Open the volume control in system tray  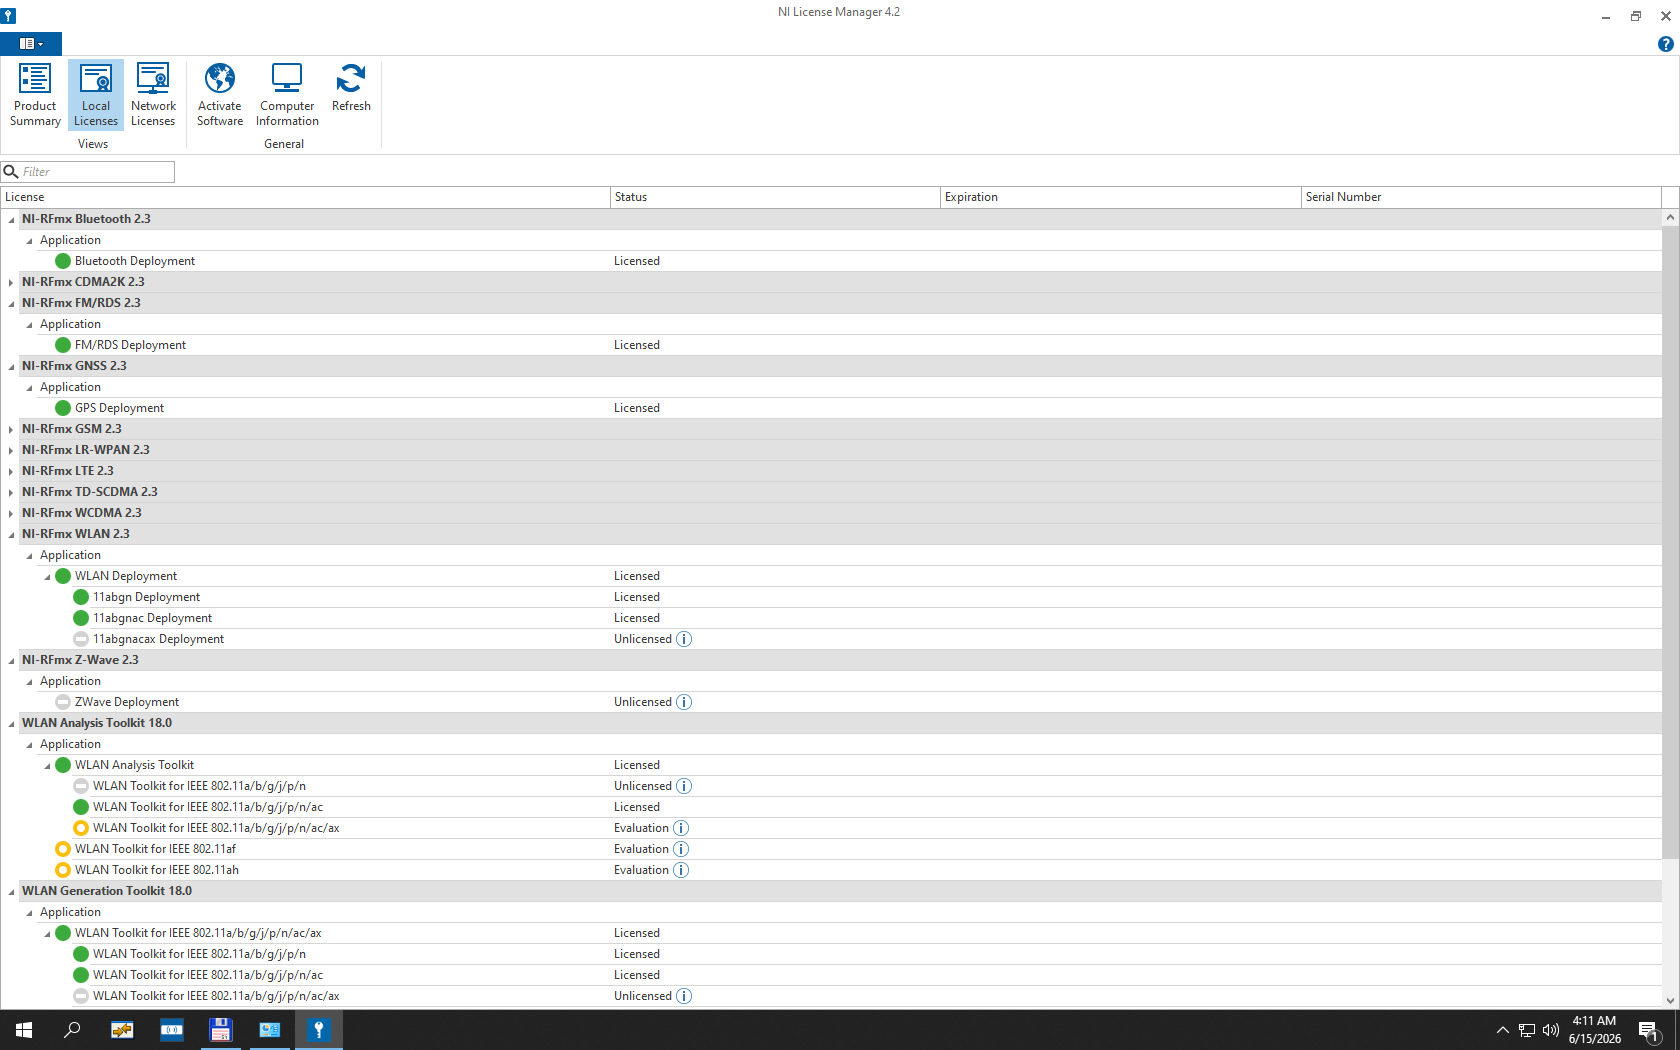[1551, 1030]
